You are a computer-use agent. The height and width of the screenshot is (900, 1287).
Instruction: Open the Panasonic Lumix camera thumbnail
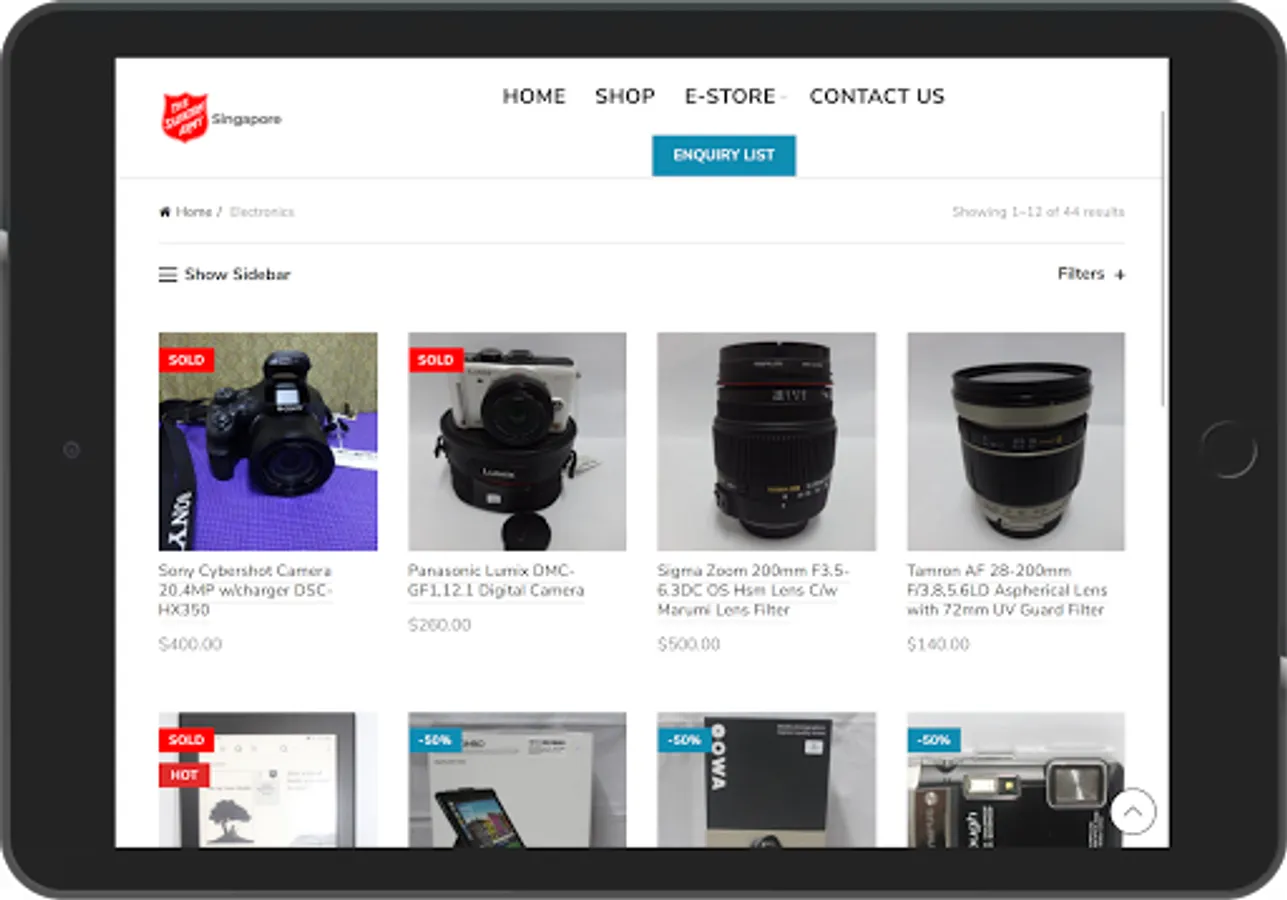click(517, 441)
